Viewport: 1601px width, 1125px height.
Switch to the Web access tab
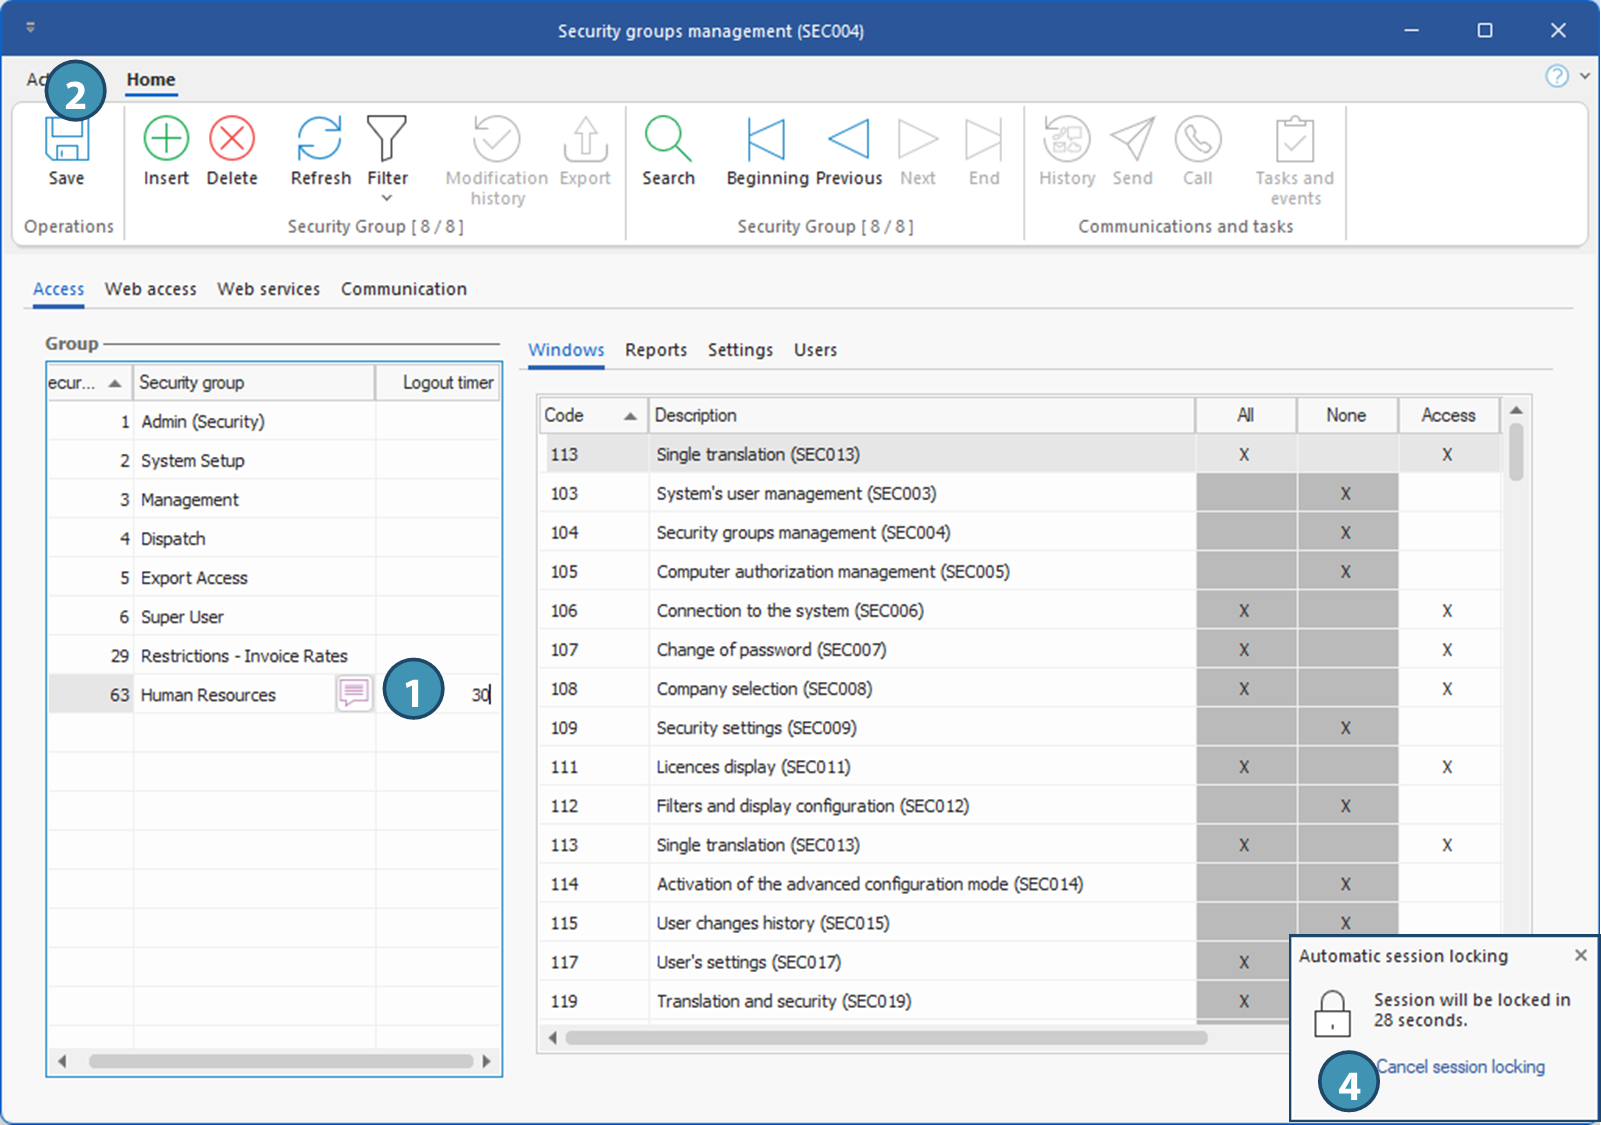151,289
